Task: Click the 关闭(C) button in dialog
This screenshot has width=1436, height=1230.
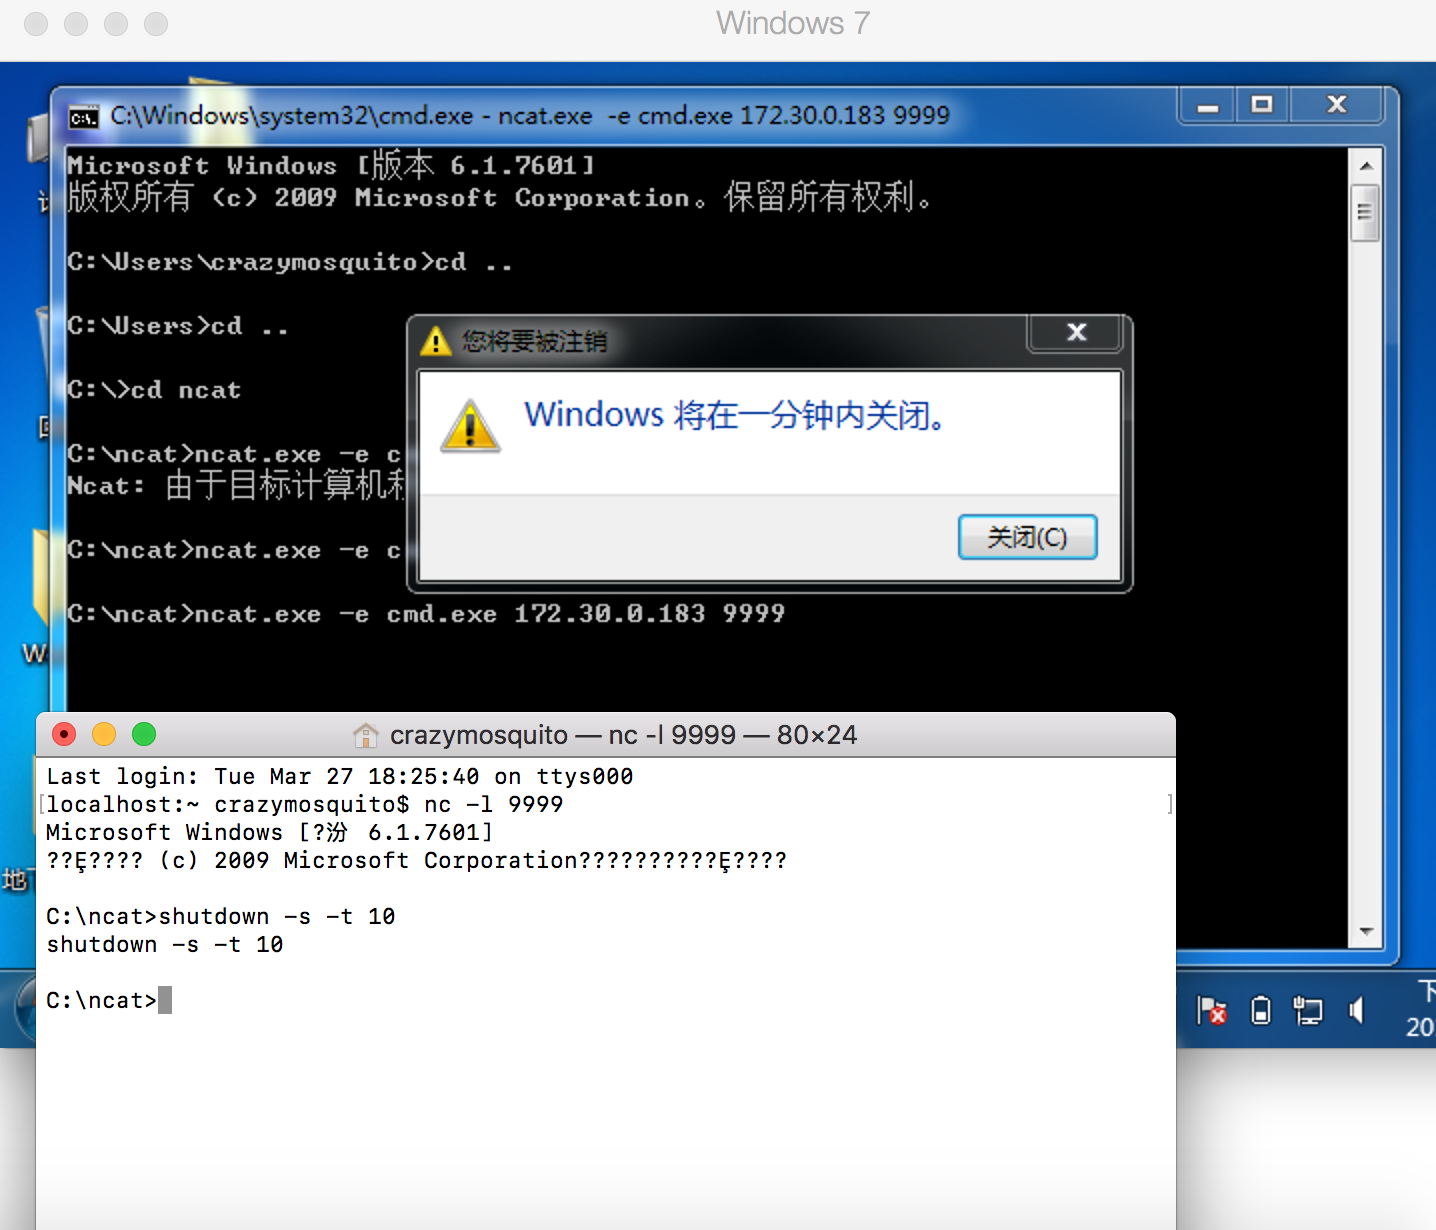Action: pos(1027,537)
